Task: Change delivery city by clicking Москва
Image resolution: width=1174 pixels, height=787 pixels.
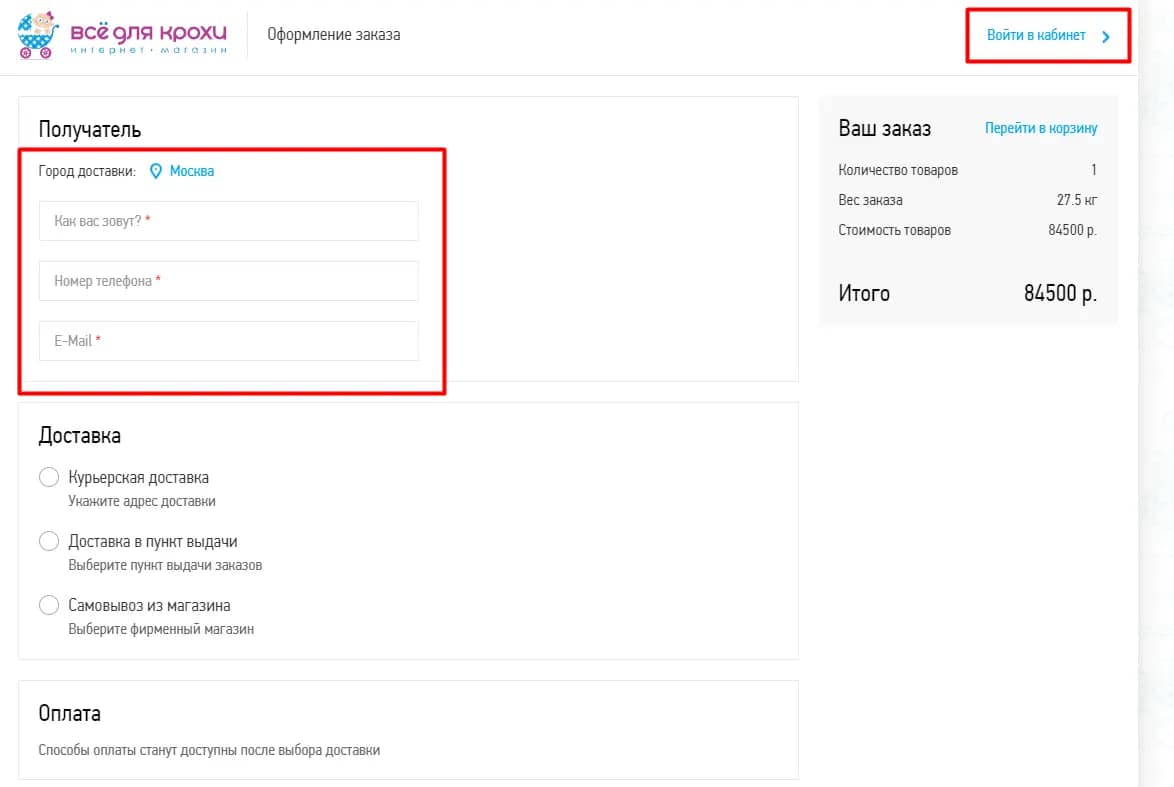Action: click(x=191, y=171)
